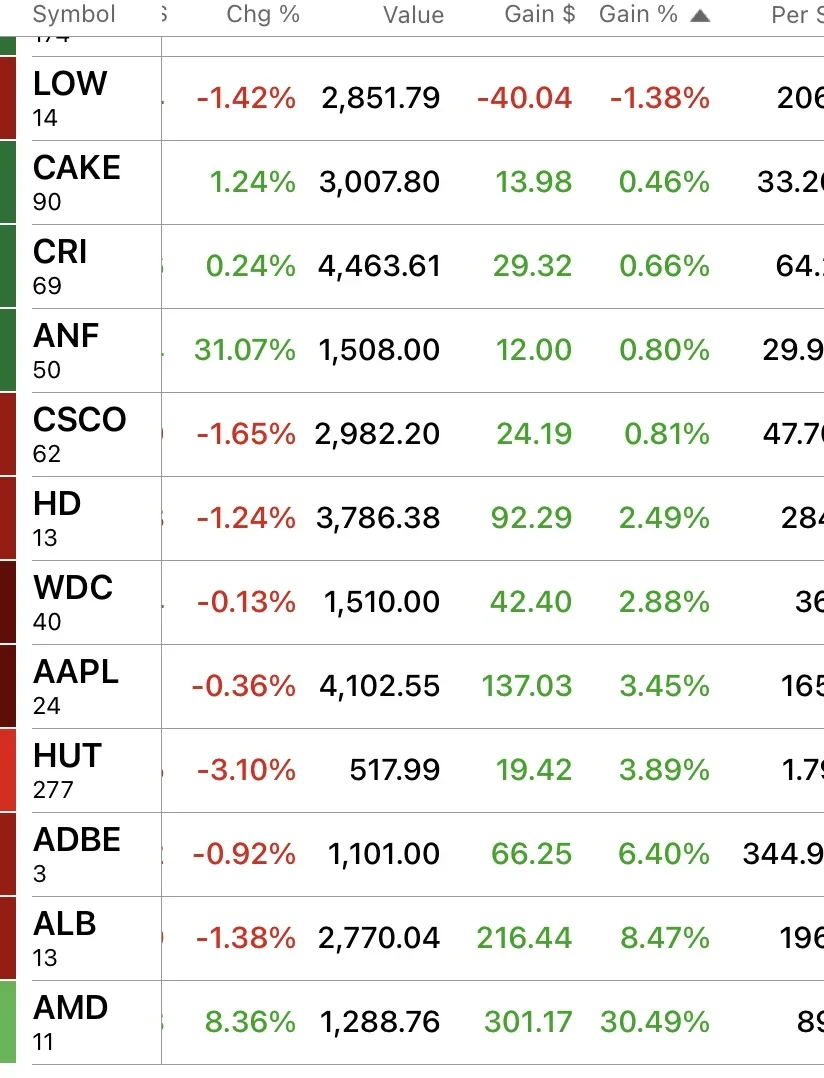The width and height of the screenshot is (824, 1078).
Task: Select the ANF symbol cell
Action: [97, 350]
